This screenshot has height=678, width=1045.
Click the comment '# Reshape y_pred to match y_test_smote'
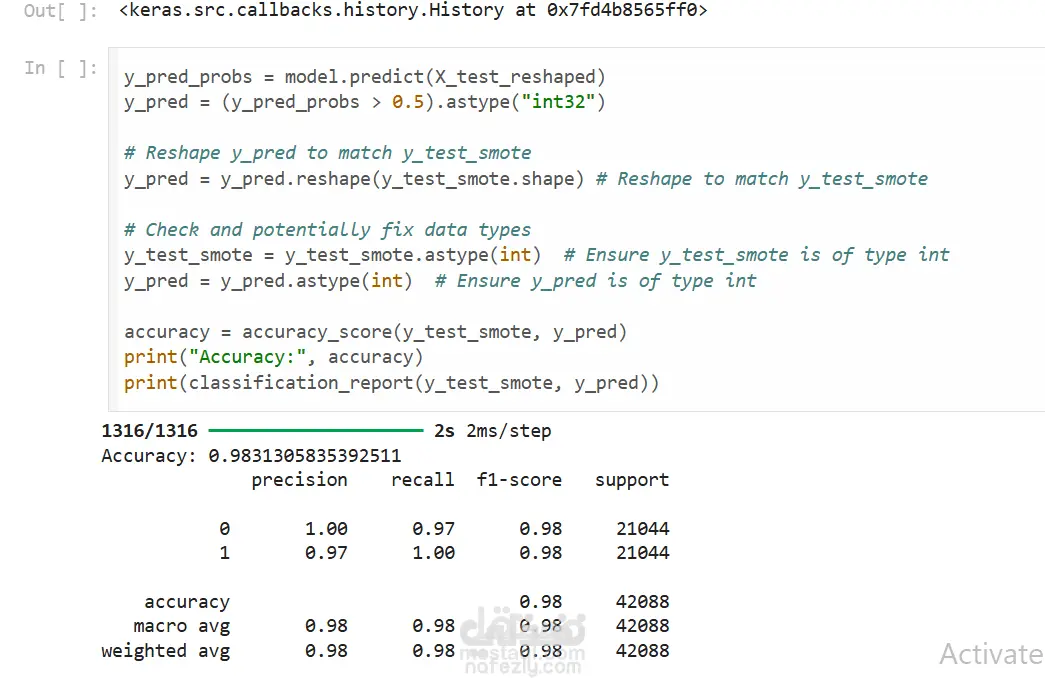tap(328, 153)
